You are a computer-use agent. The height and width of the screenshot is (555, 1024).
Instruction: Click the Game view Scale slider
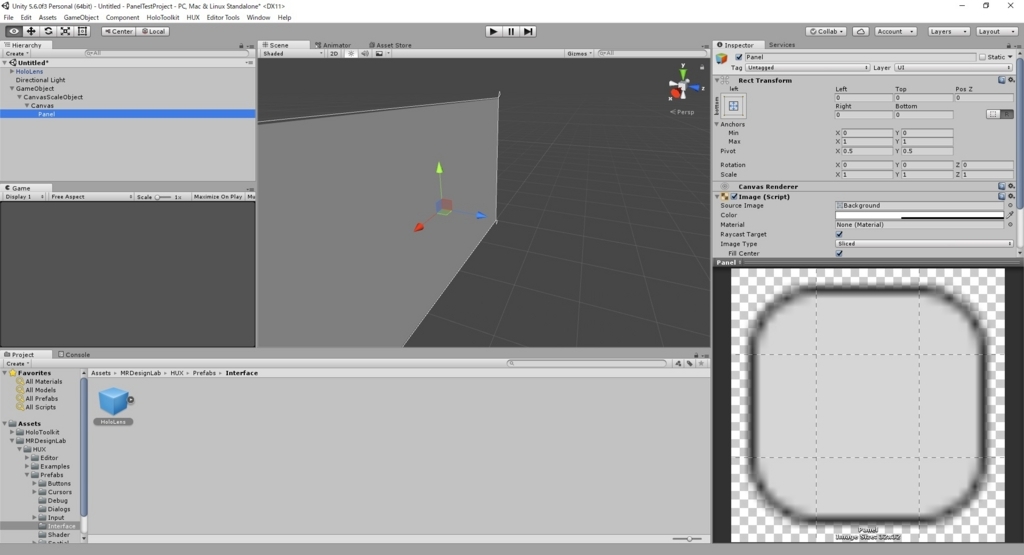tap(163, 197)
